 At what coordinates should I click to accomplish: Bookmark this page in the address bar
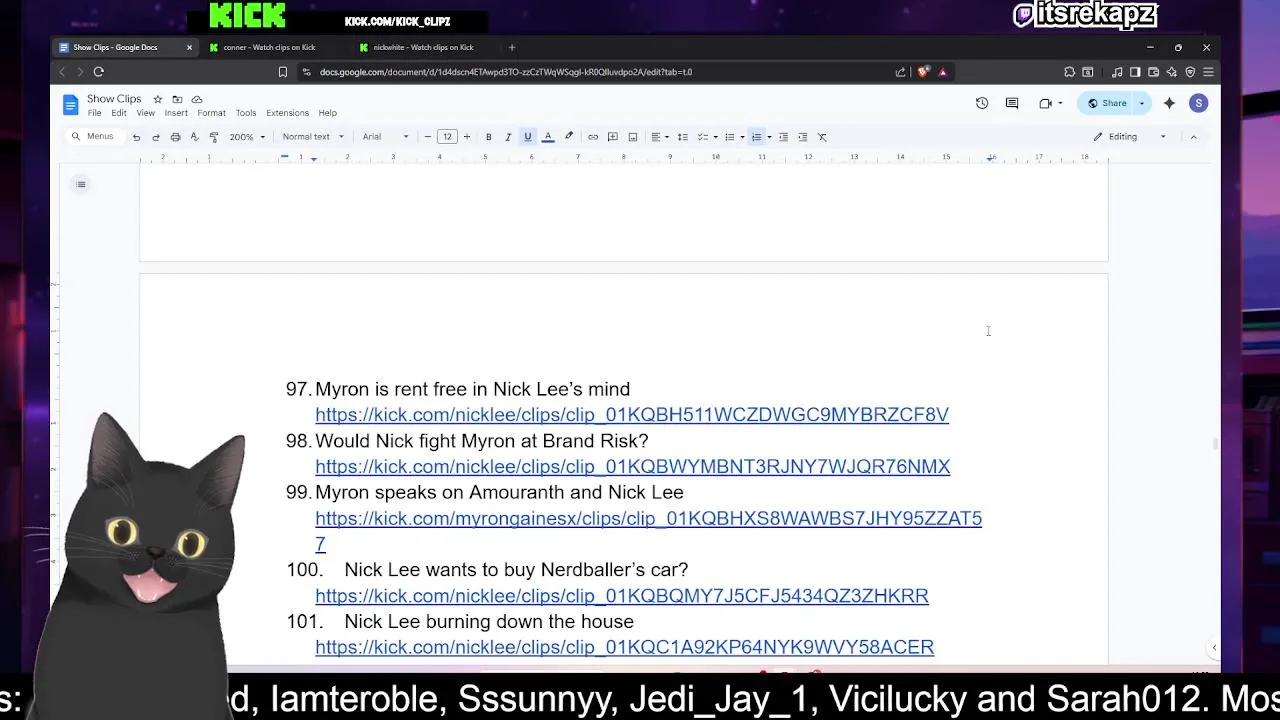(x=283, y=72)
